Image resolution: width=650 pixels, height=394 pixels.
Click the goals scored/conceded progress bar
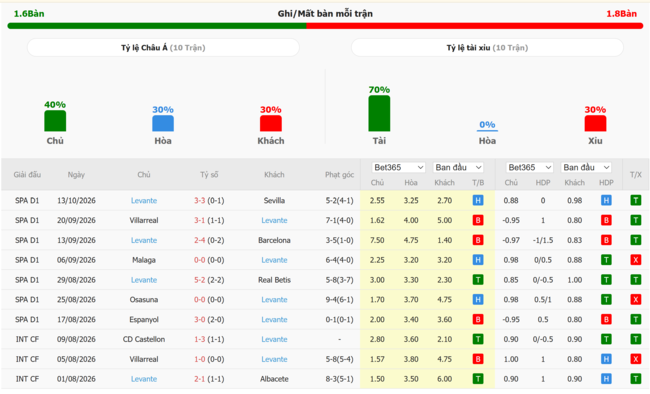[x=325, y=26]
